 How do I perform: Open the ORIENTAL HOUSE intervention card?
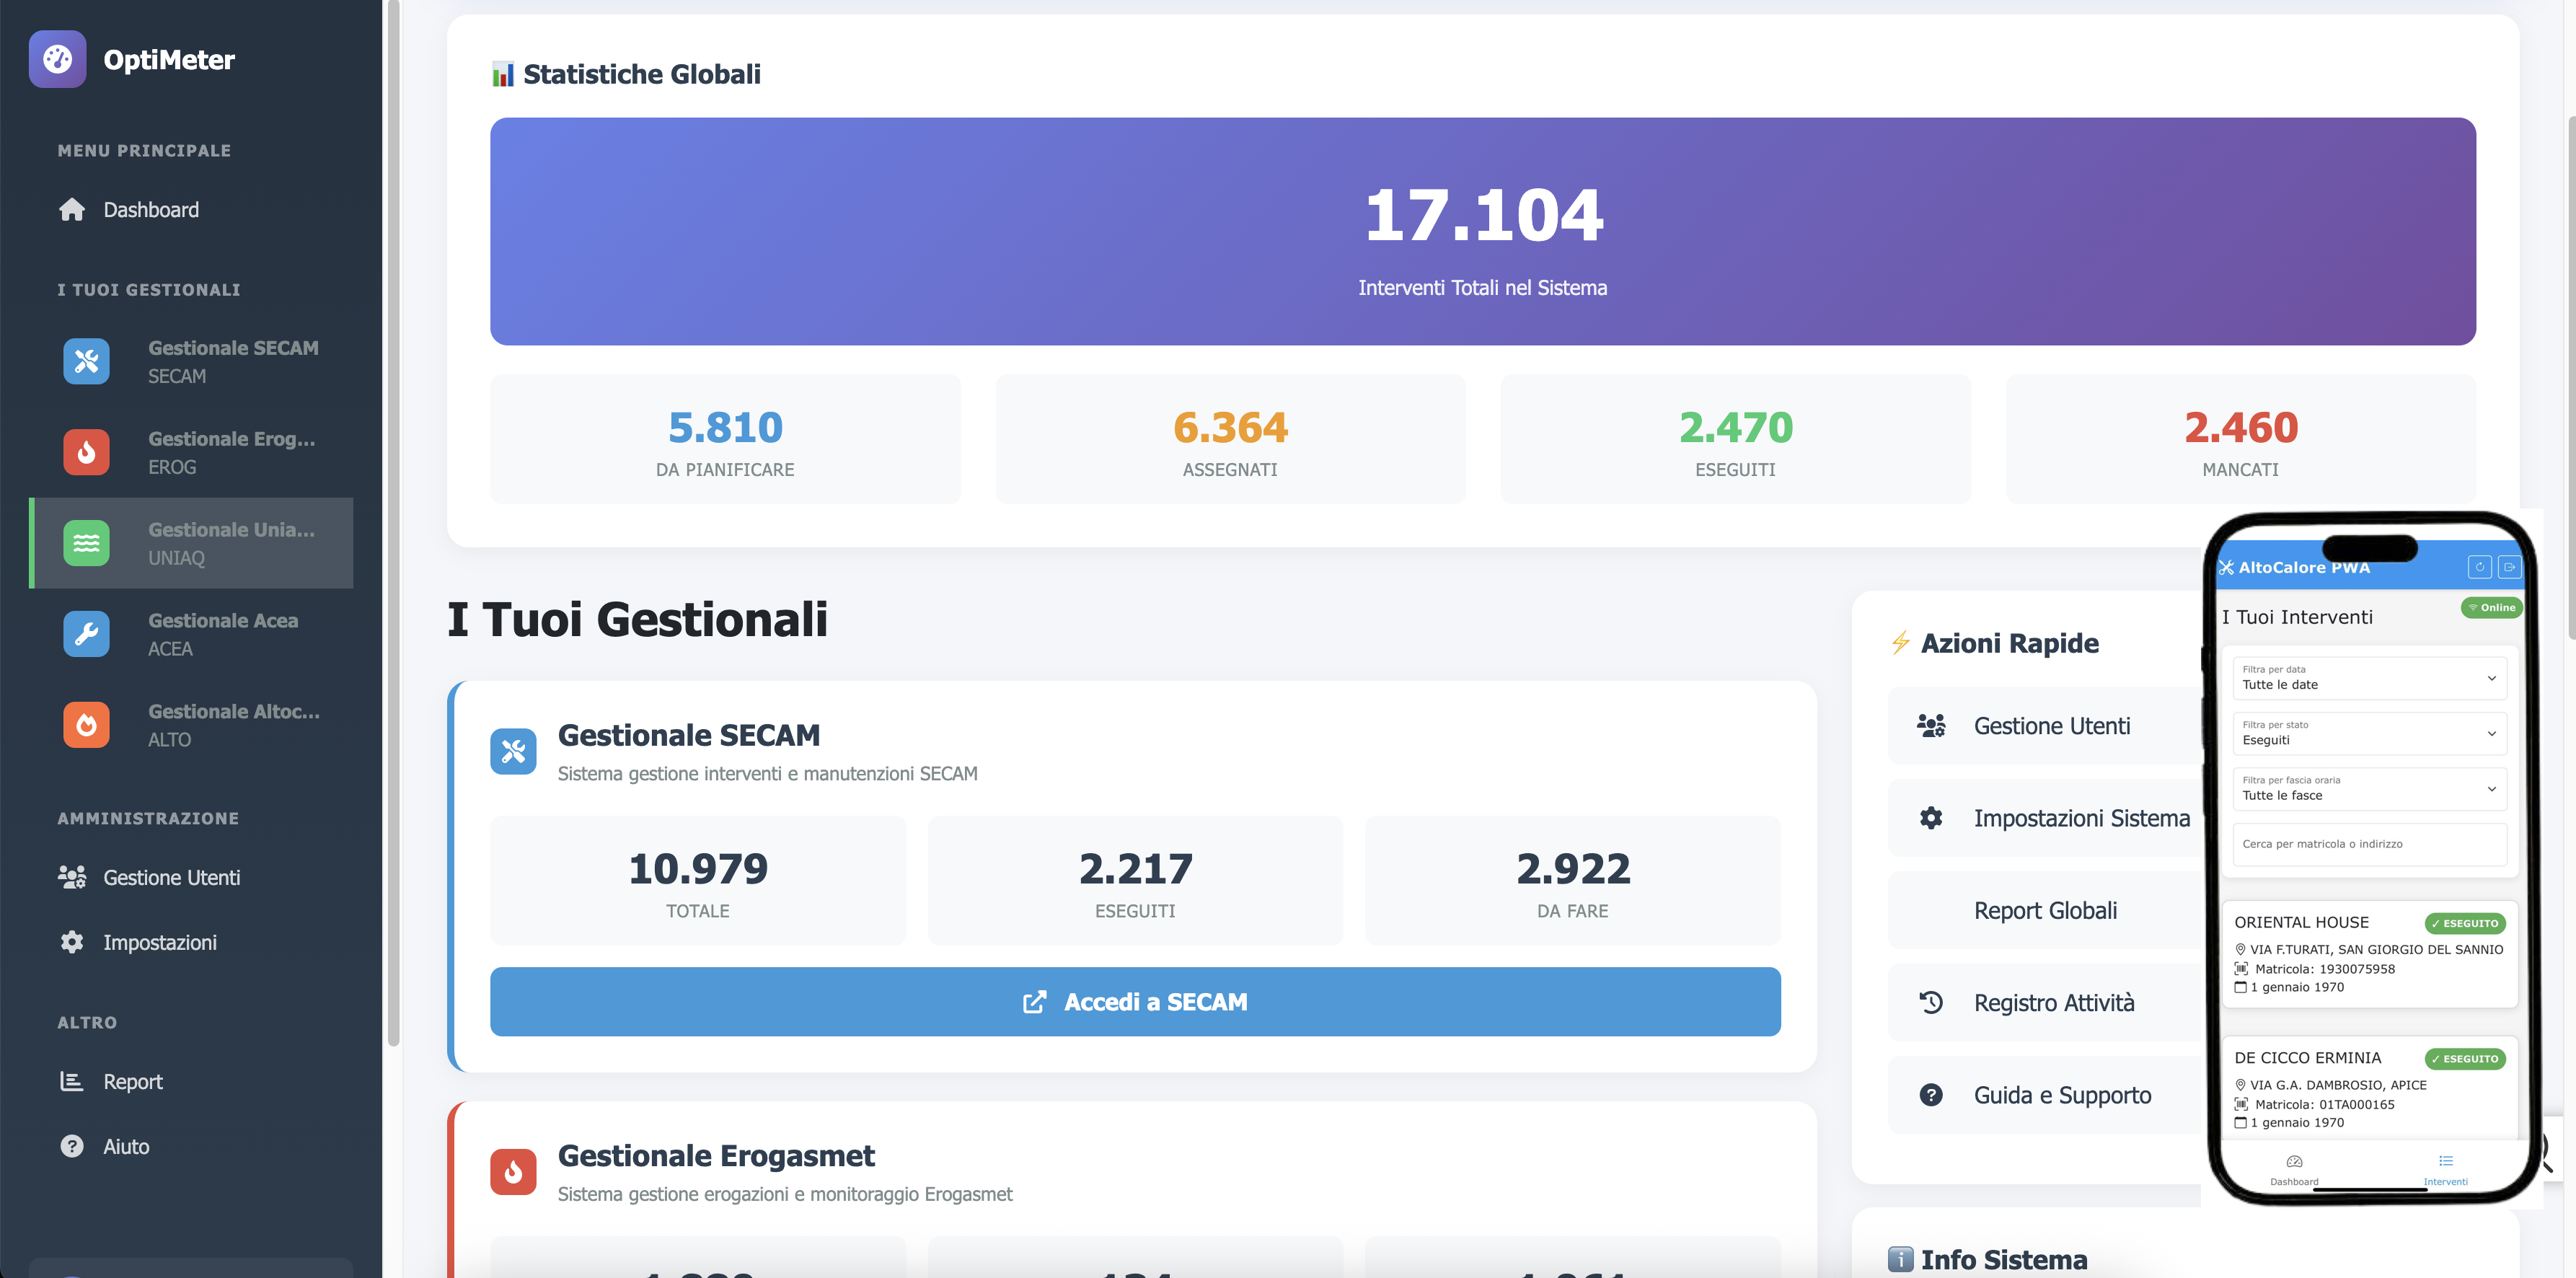point(2369,954)
